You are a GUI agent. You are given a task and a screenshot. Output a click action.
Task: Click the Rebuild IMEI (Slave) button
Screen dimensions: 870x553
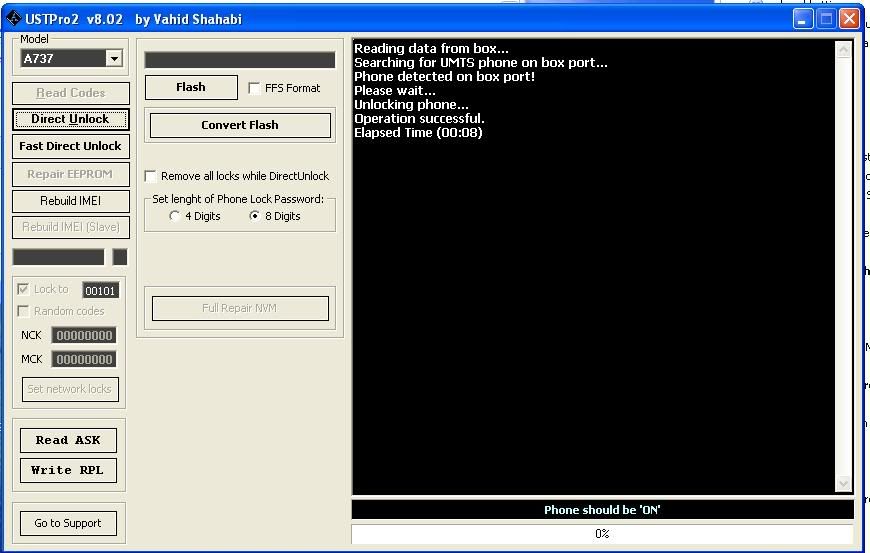pos(70,227)
